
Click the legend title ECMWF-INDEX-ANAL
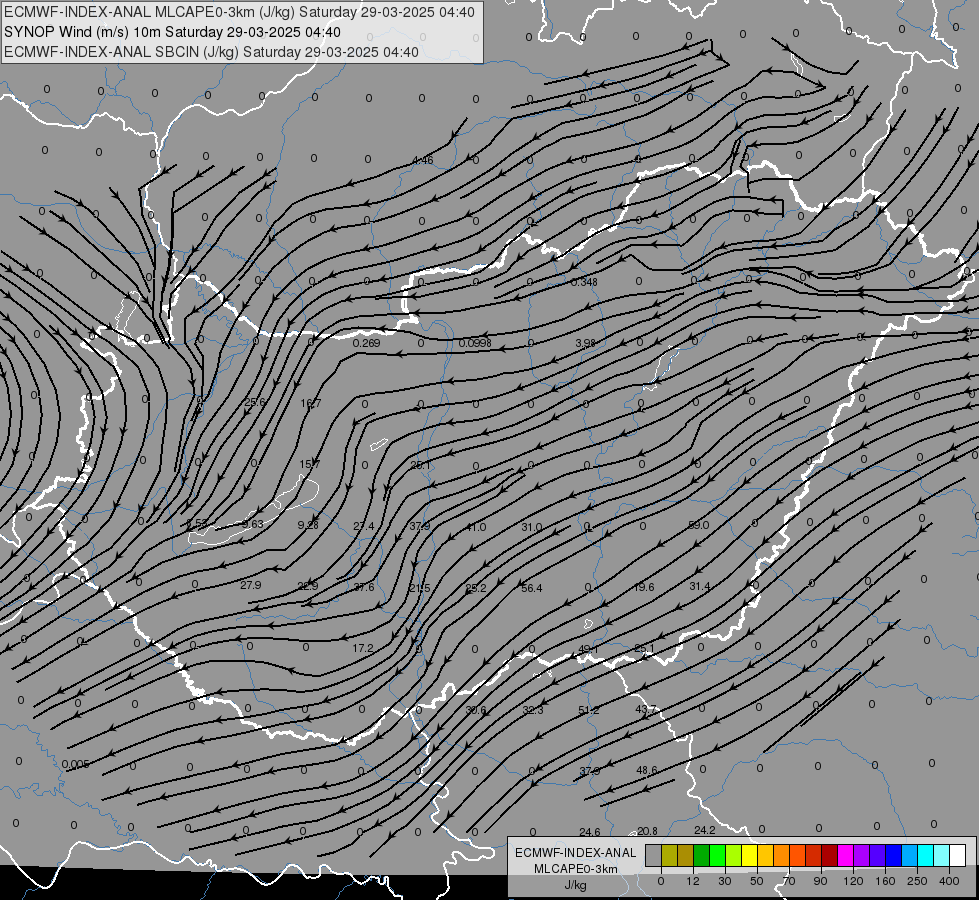[x=576, y=853]
